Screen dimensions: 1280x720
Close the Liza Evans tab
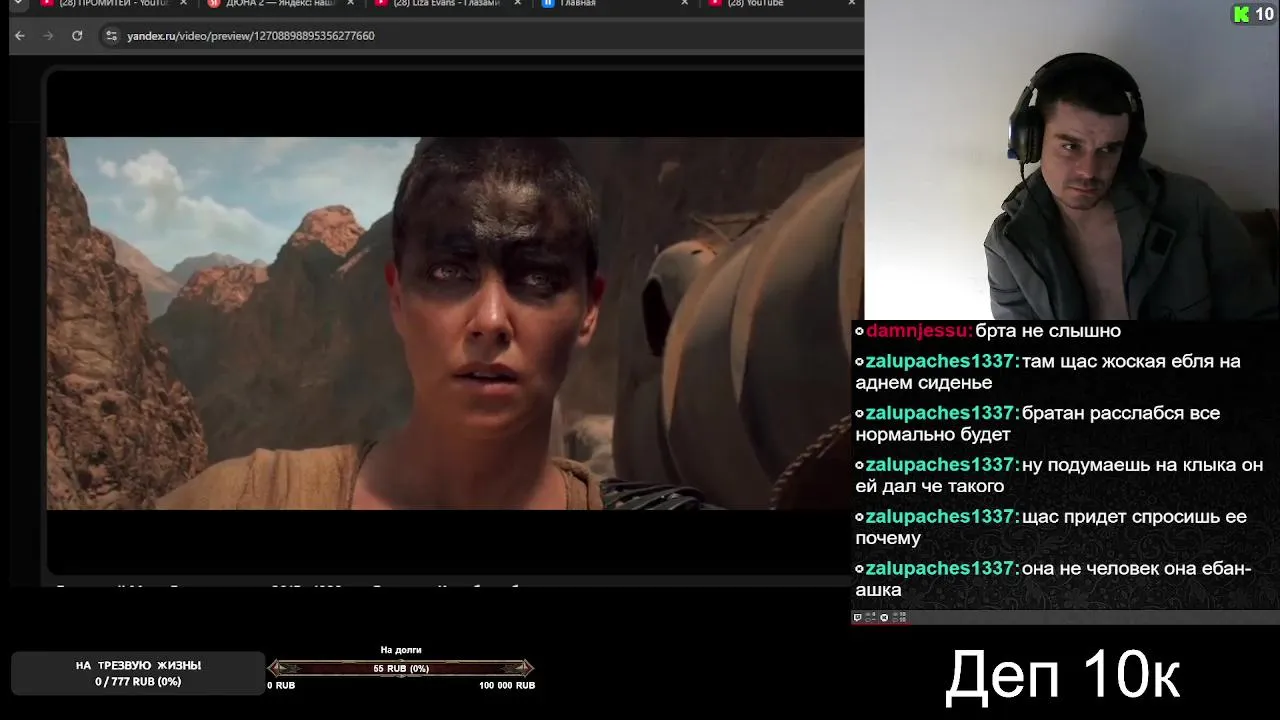coord(518,3)
